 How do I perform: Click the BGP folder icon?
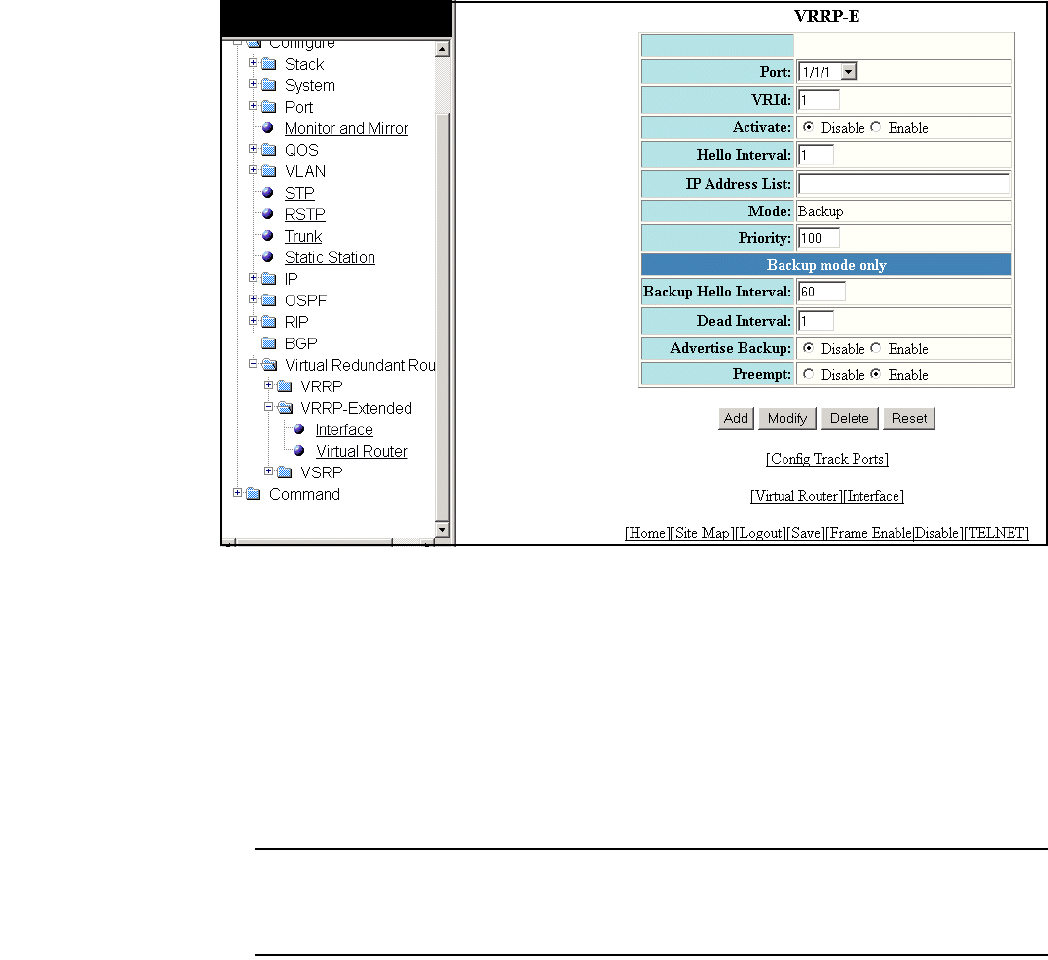coord(269,344)
